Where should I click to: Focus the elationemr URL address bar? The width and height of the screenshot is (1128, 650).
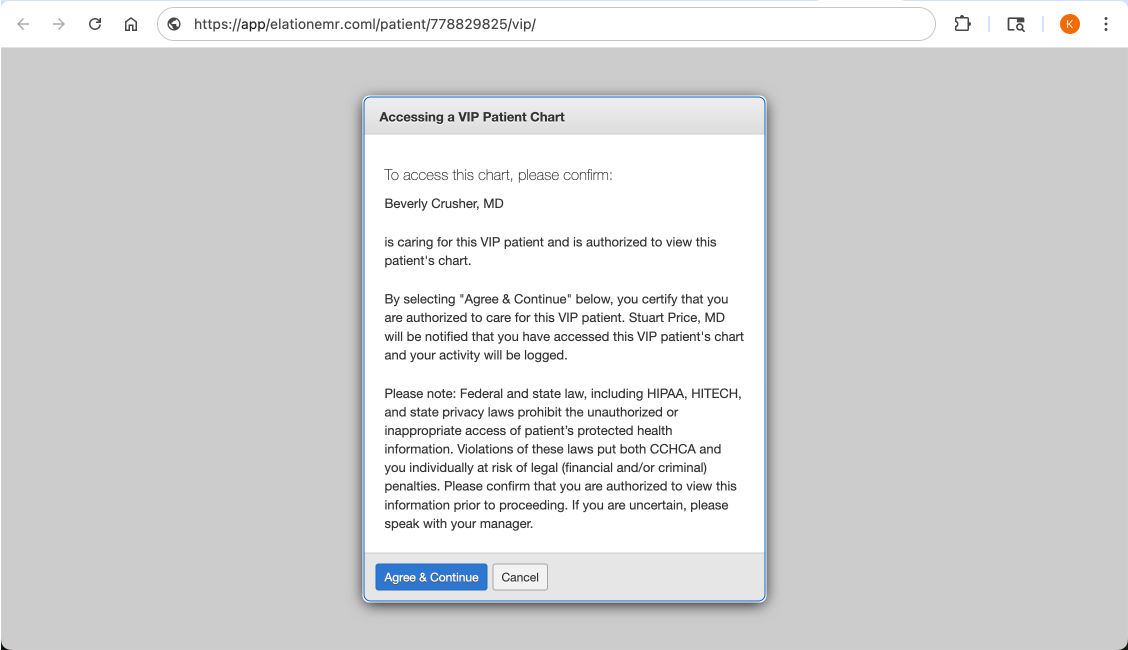(550, 24)
